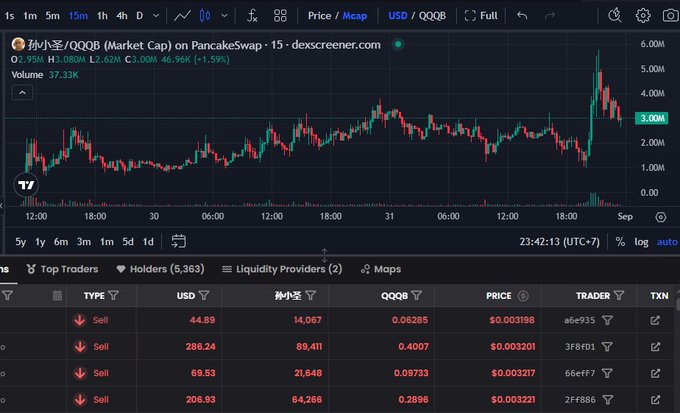Select the 1s timeframe
The height and width of the screenshot is (413, 680).
click(9, 16)
